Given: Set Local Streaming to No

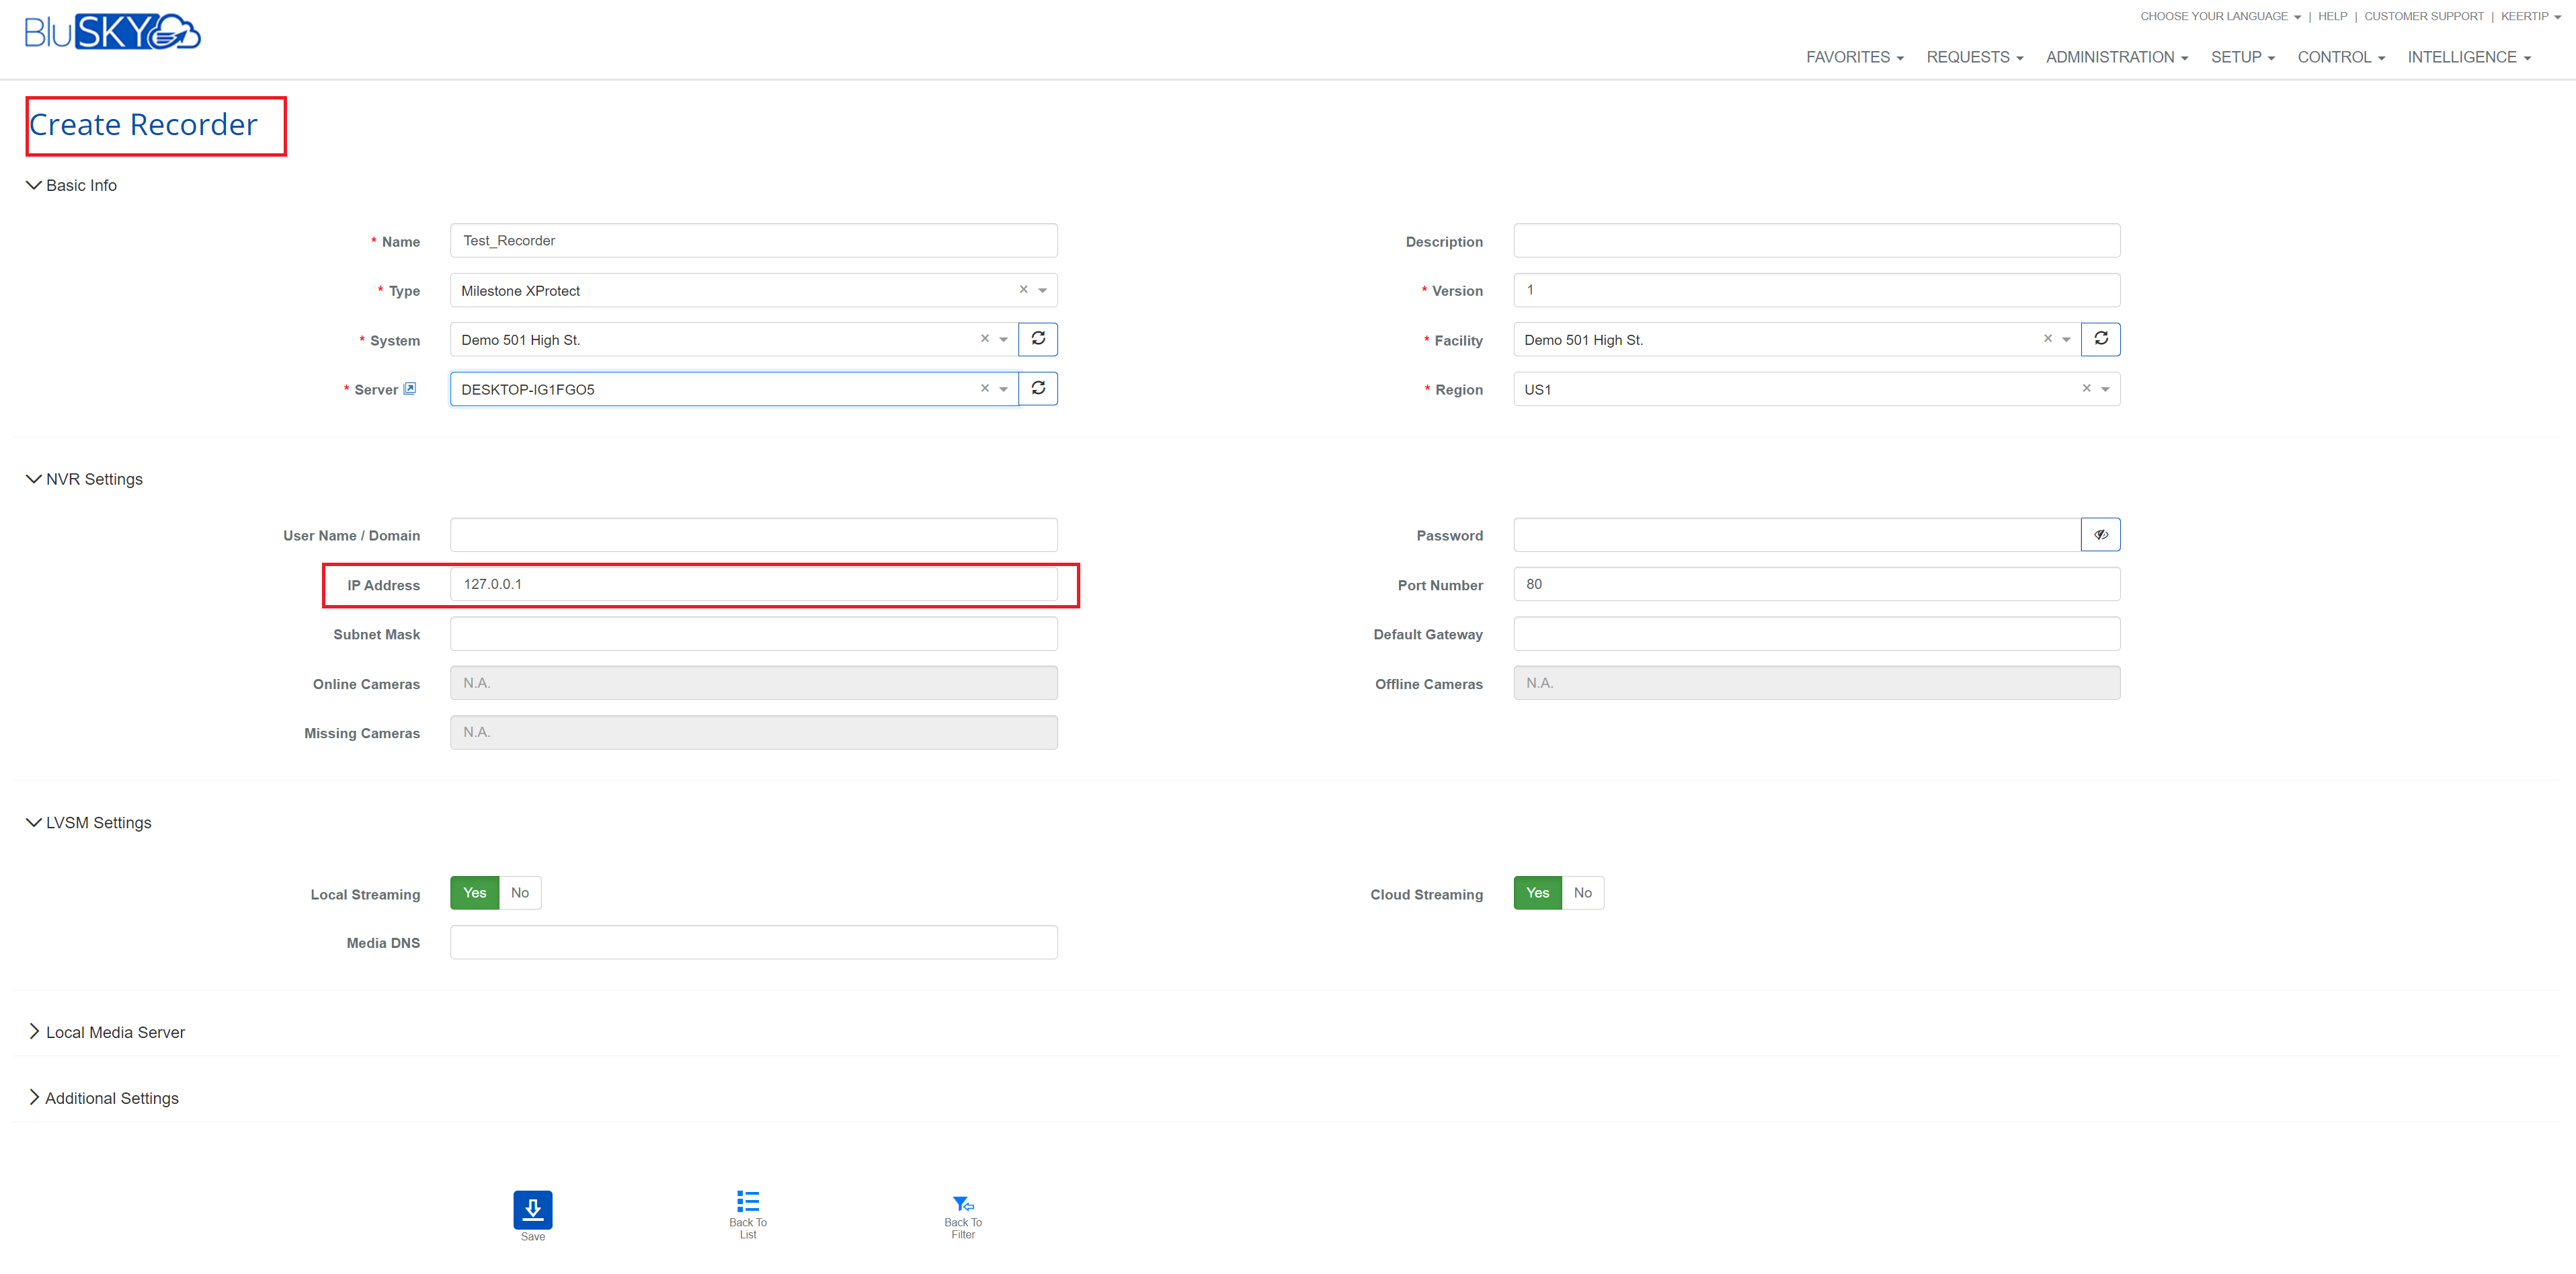Looking at the screenshot, I should [x=520, y=893].
